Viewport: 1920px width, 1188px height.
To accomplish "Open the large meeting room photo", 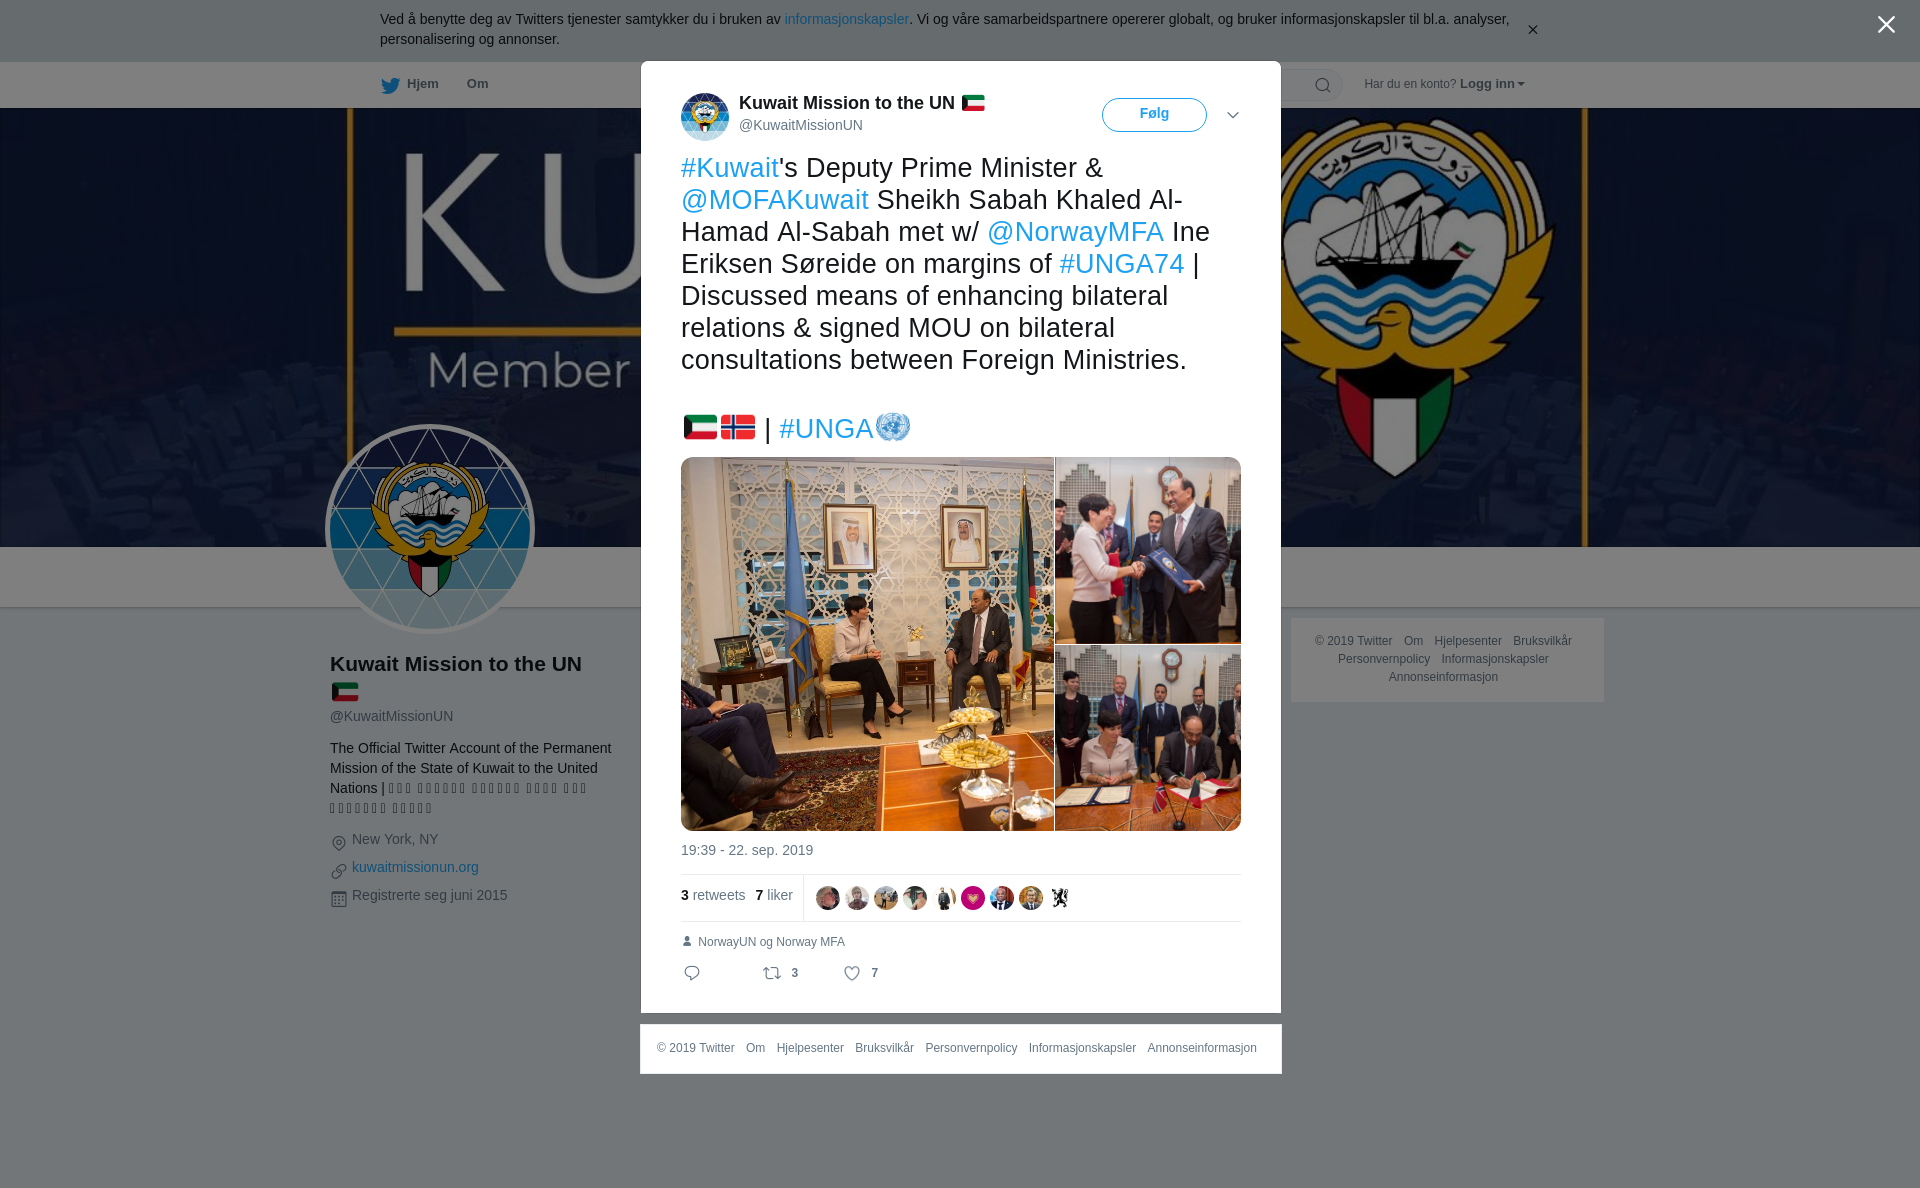I will (867, 644).
